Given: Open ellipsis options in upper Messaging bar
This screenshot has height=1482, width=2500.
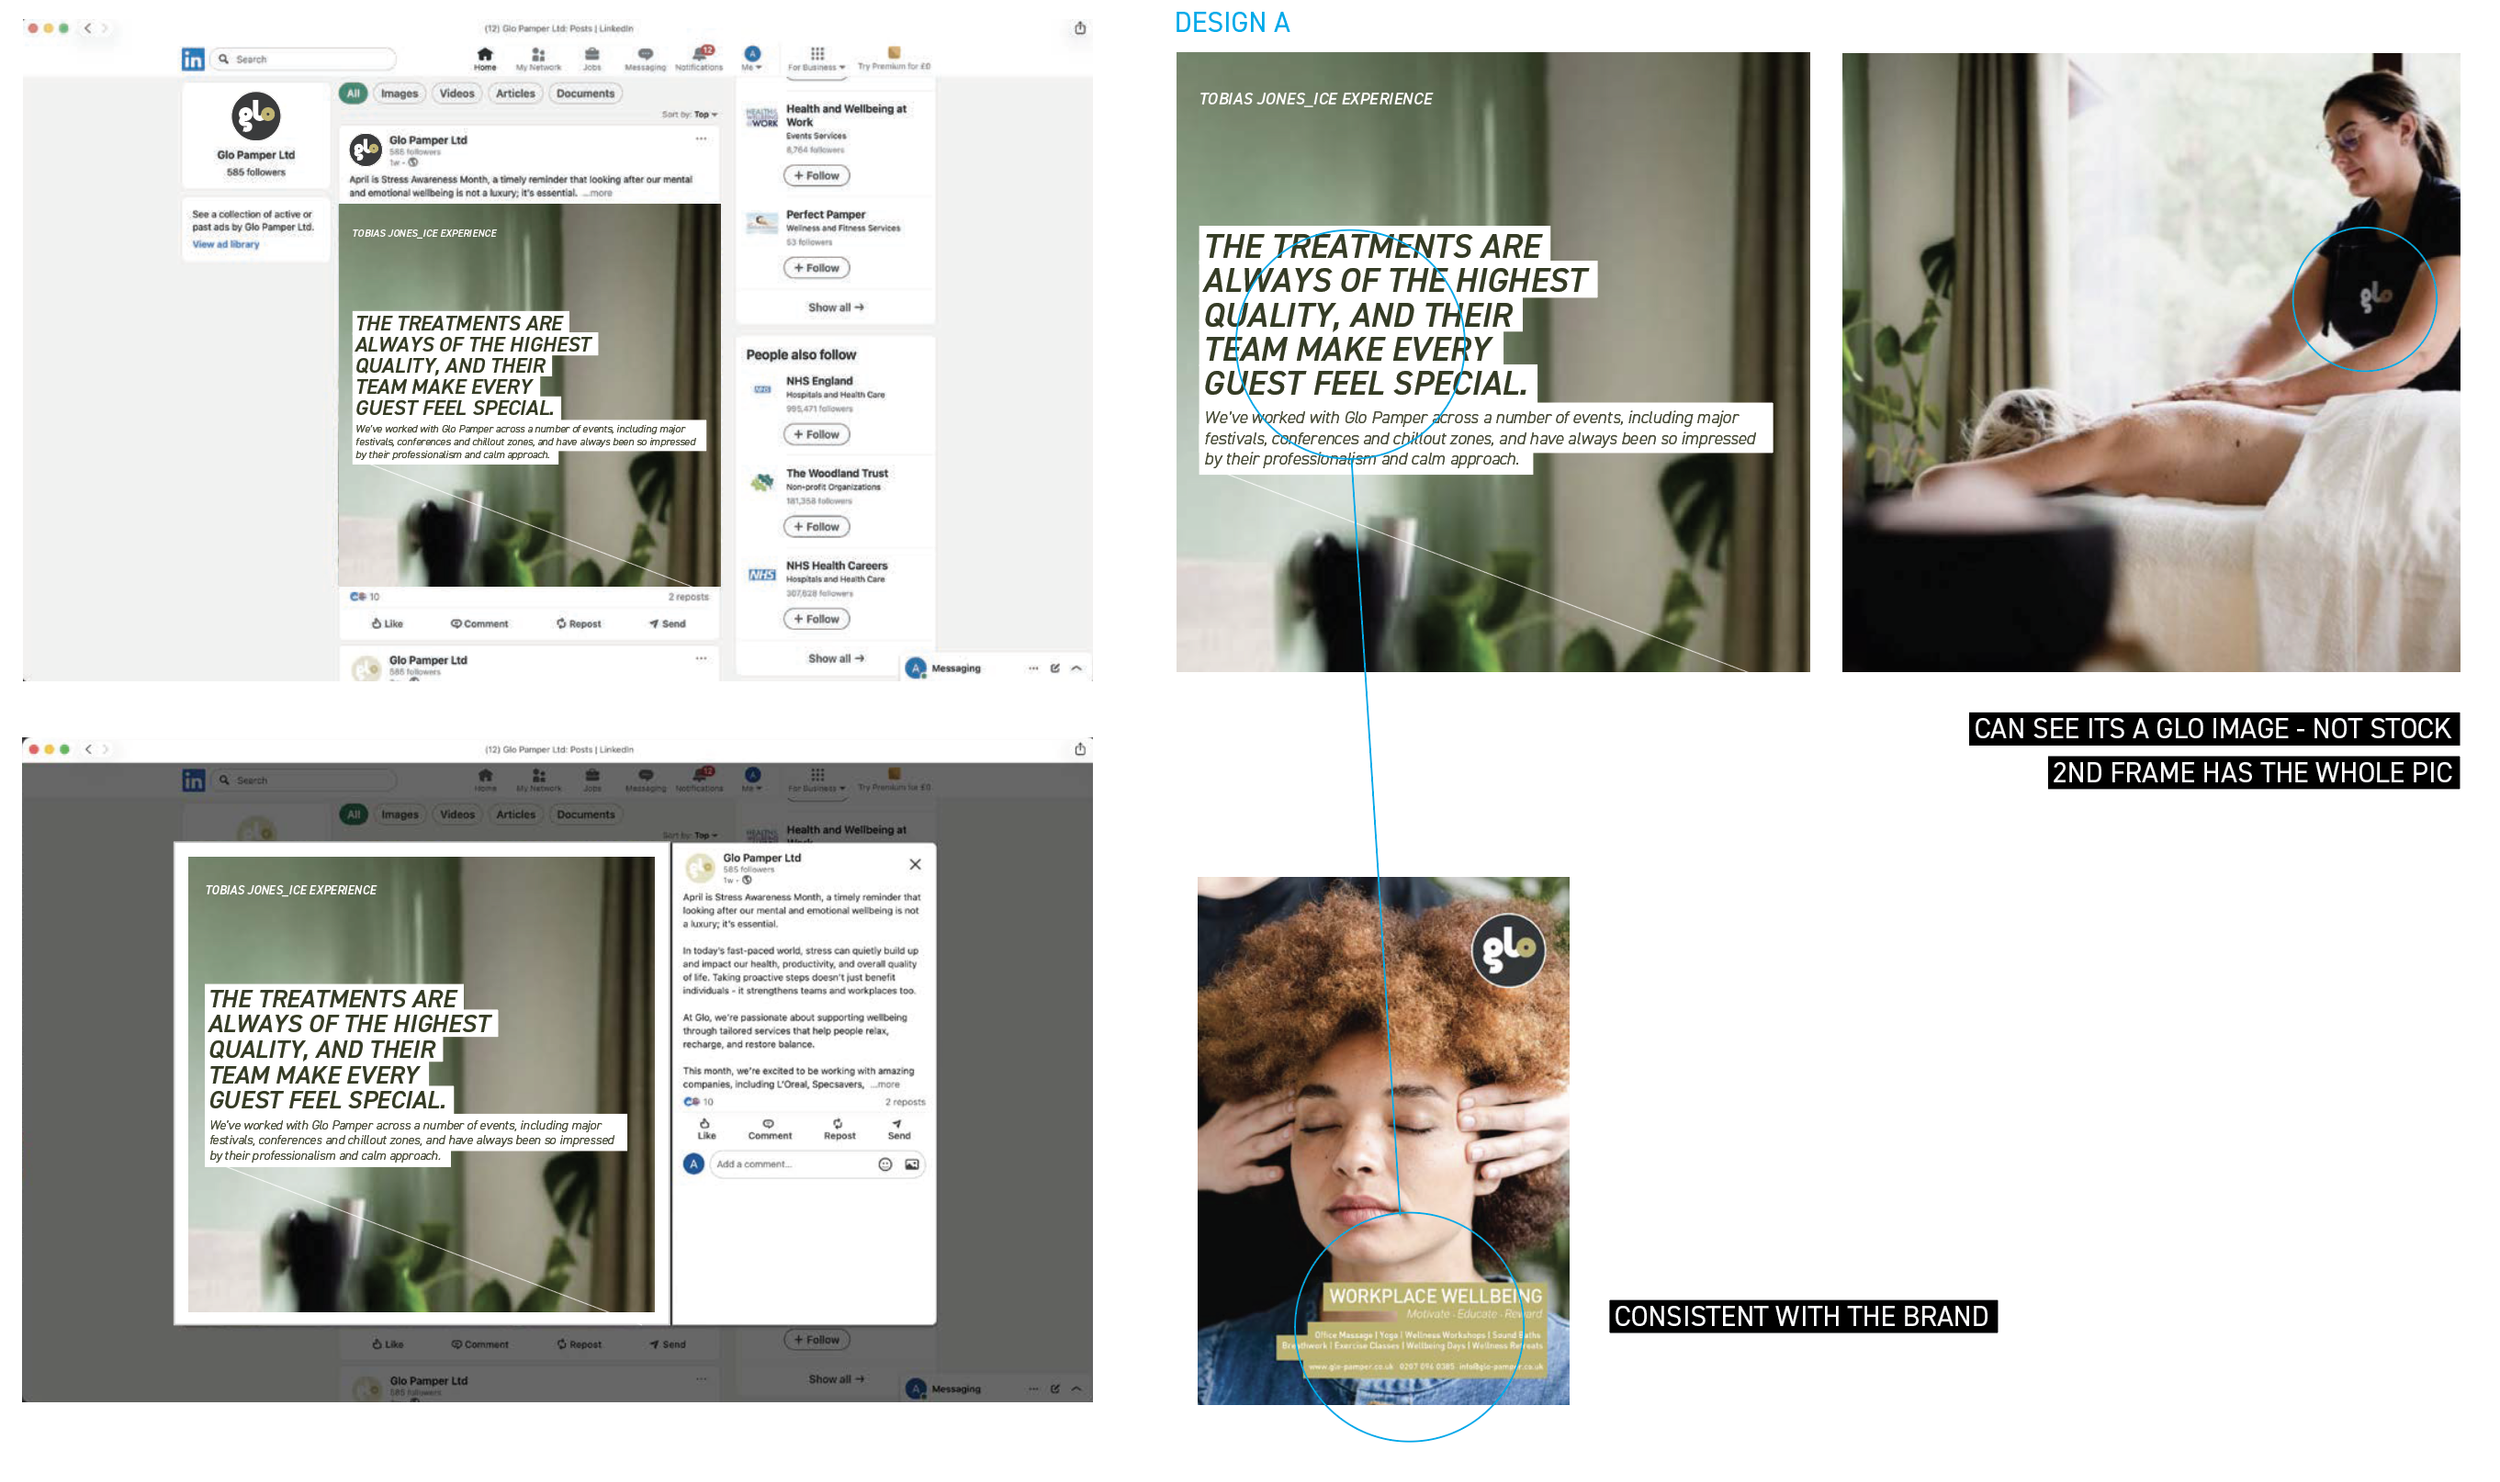Looking at the screenshot, I should [1033, 668].
